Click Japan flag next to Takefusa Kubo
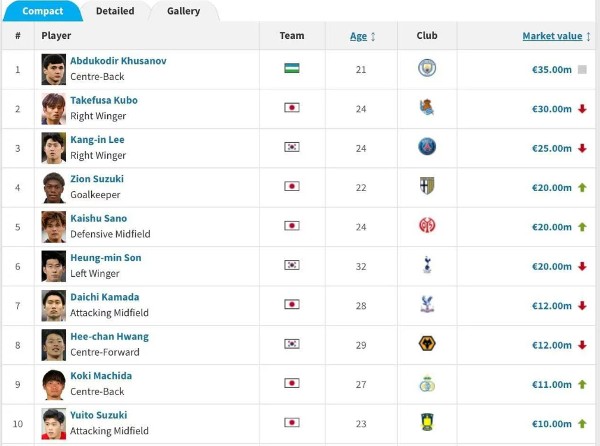 (x=292, y=108)
